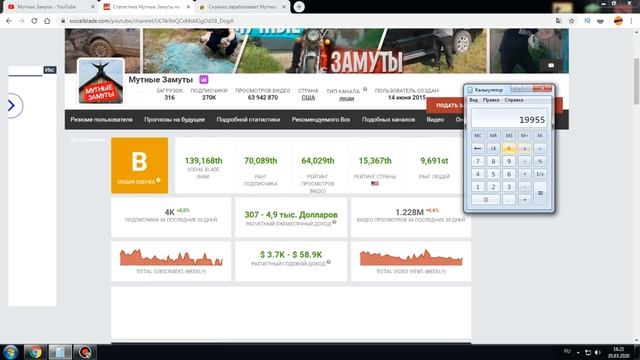The image size is (640, 360).
Task: Open Подобных каналов section
Action: [x=388, y=120]
